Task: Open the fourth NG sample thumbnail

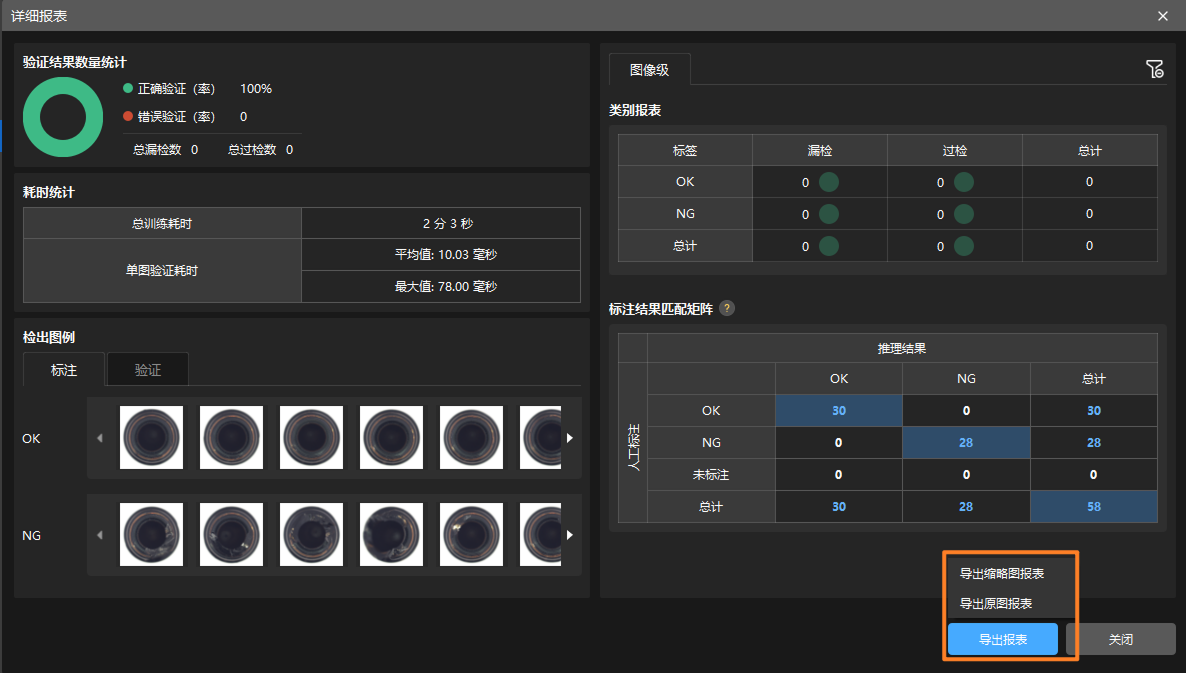Action: click(x=391, y=535)
